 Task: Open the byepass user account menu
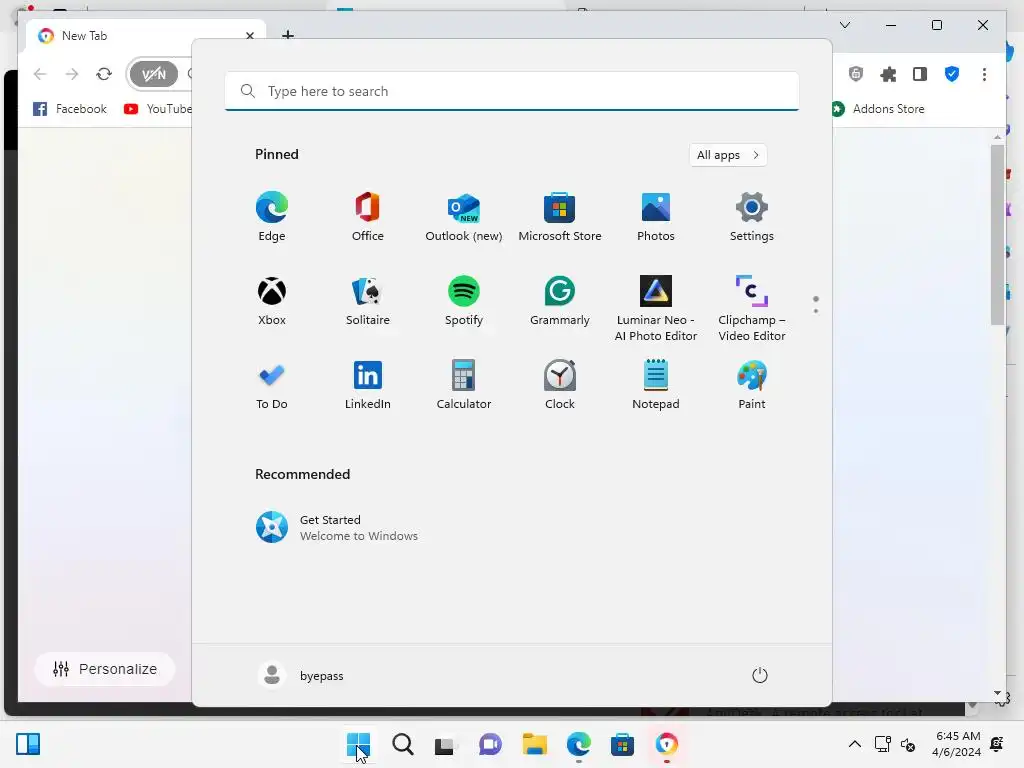pos(301,675)
